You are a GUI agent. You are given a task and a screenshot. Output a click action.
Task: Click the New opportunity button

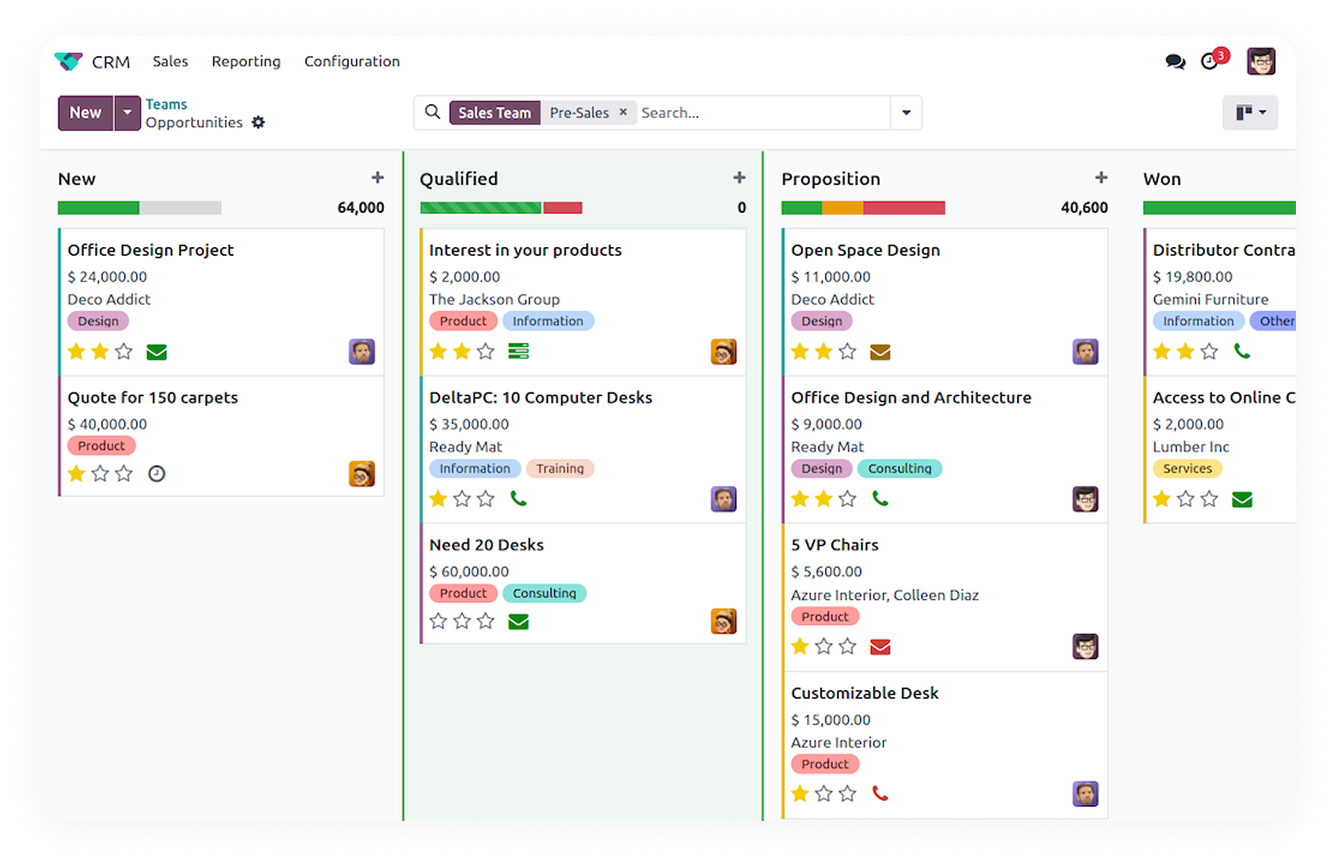pyautogui.click(x=85, y=113)
